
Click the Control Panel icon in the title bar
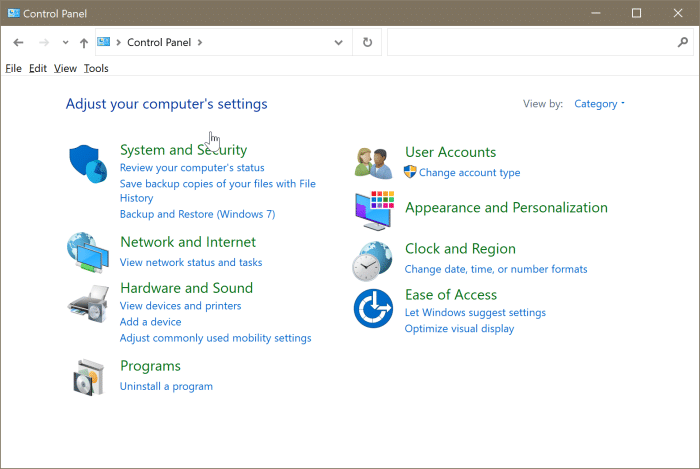pyautogui.click(x=14, y=13)
